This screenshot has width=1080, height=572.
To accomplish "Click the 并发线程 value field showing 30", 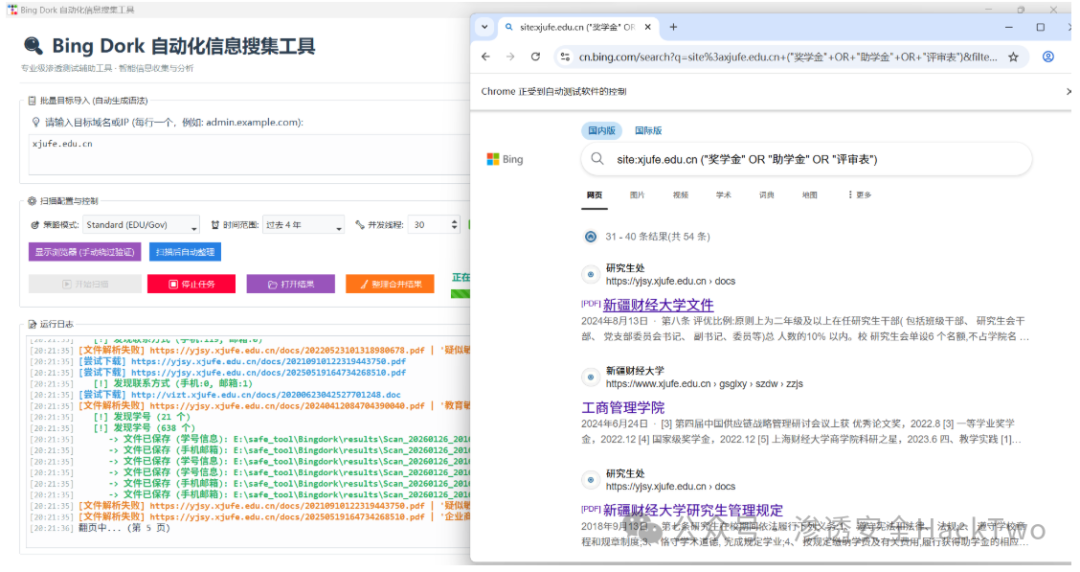I will 428,225.
